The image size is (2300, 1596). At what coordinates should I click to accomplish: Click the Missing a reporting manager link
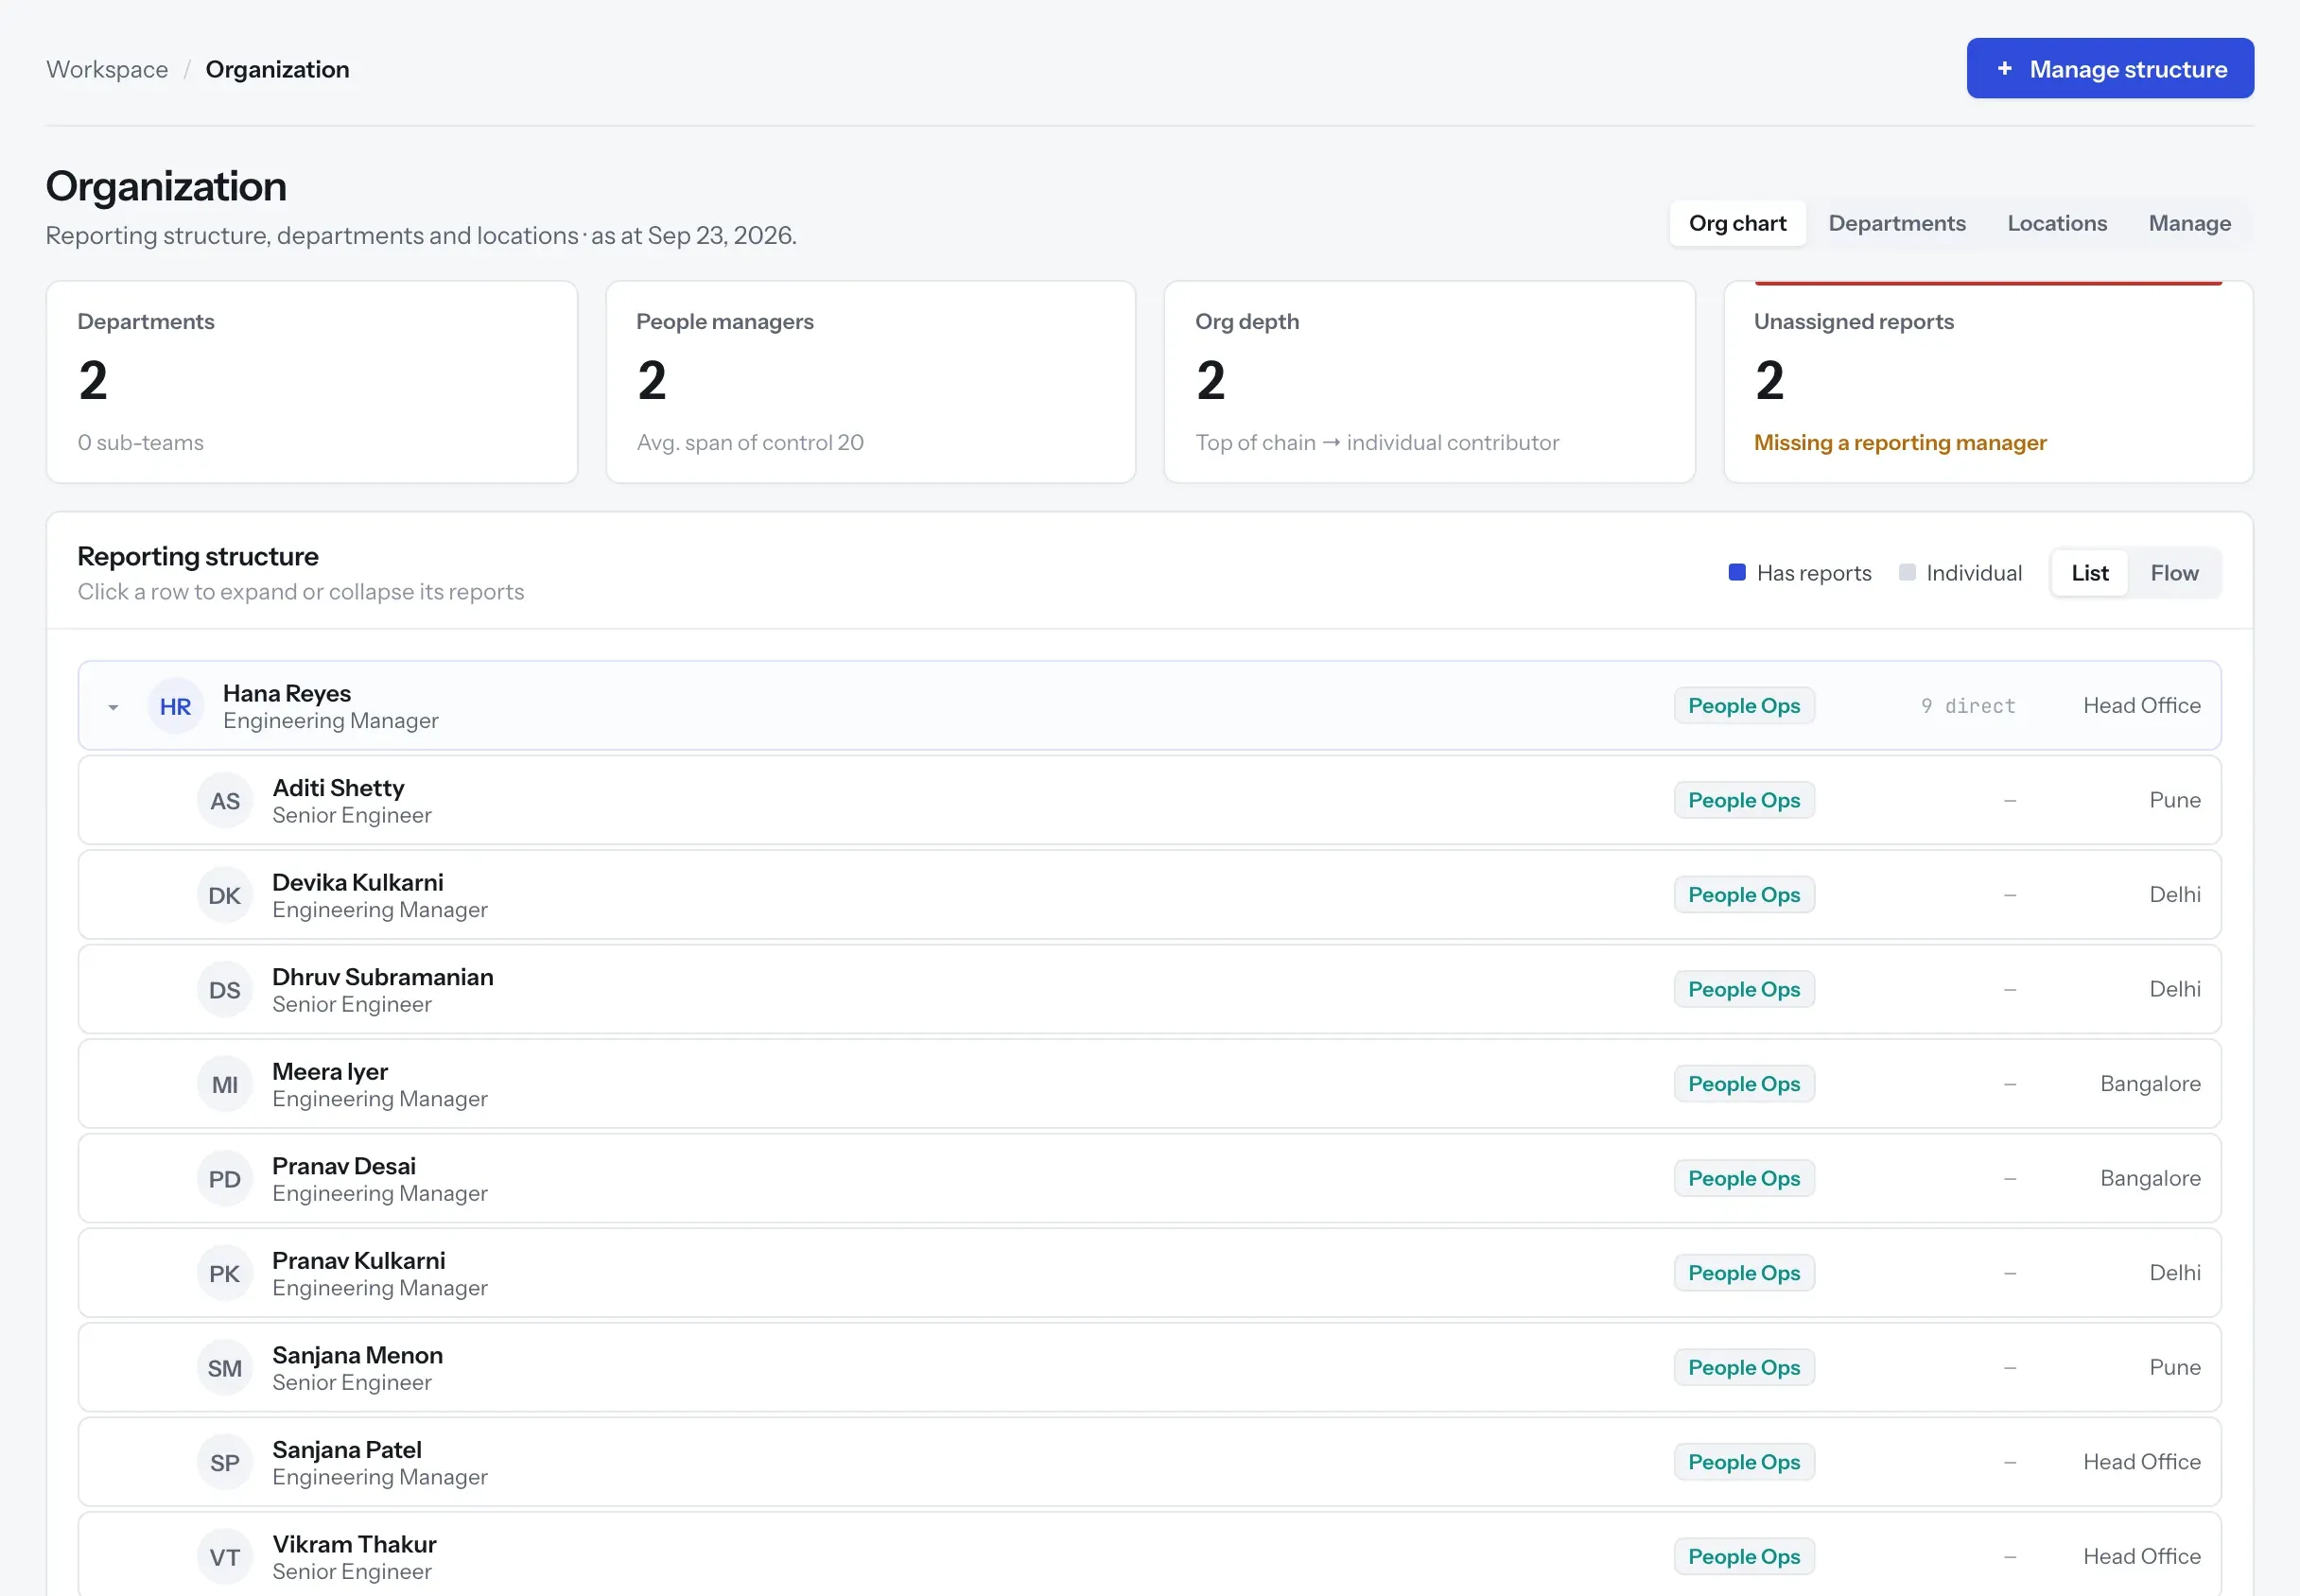pos(1899,442)
